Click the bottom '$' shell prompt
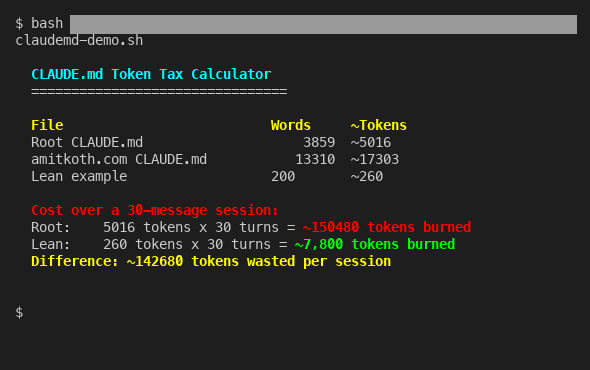590x370 pixels. 19,312
